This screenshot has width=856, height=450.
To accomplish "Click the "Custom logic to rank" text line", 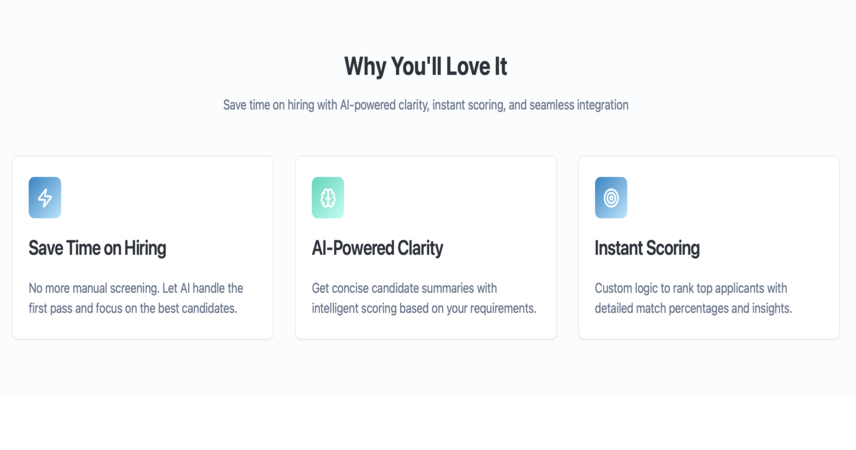I will [691, 288].
